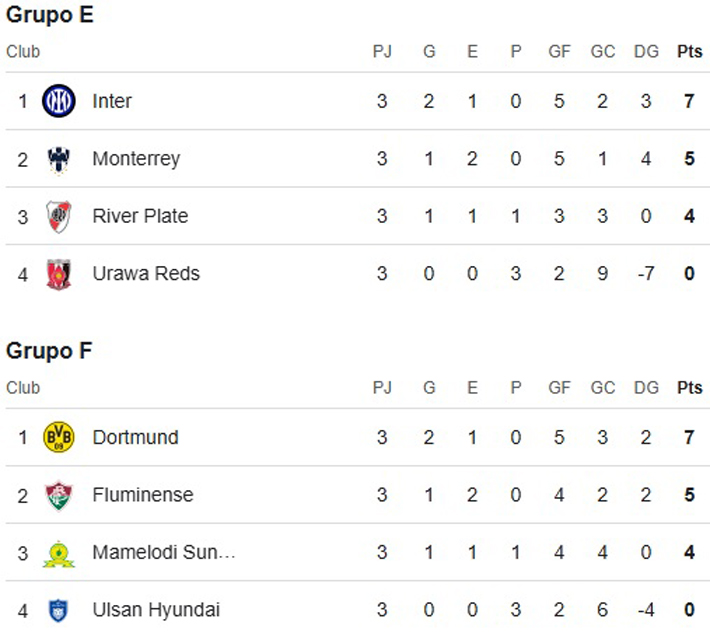Open the Dortmund BVB logo
Screen dimensions: 710x636
point(59,437)
